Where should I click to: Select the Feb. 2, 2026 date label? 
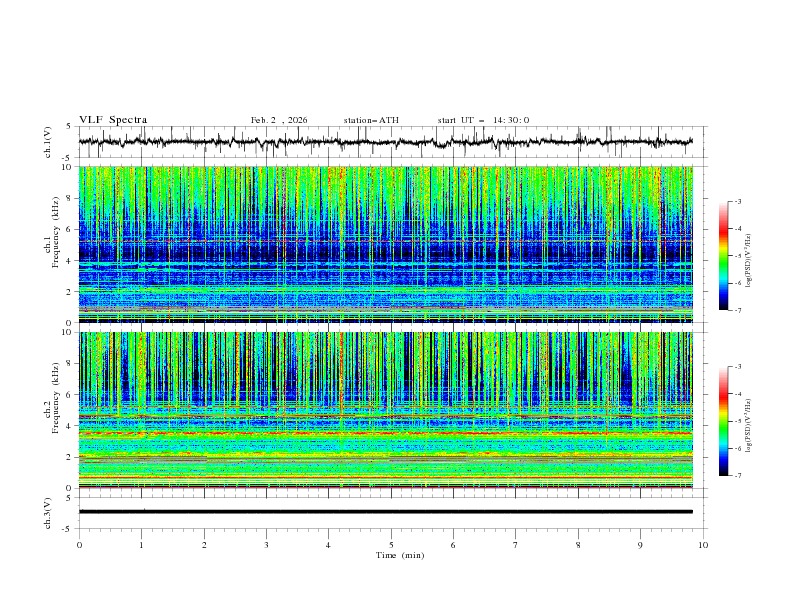pos(279,120)
